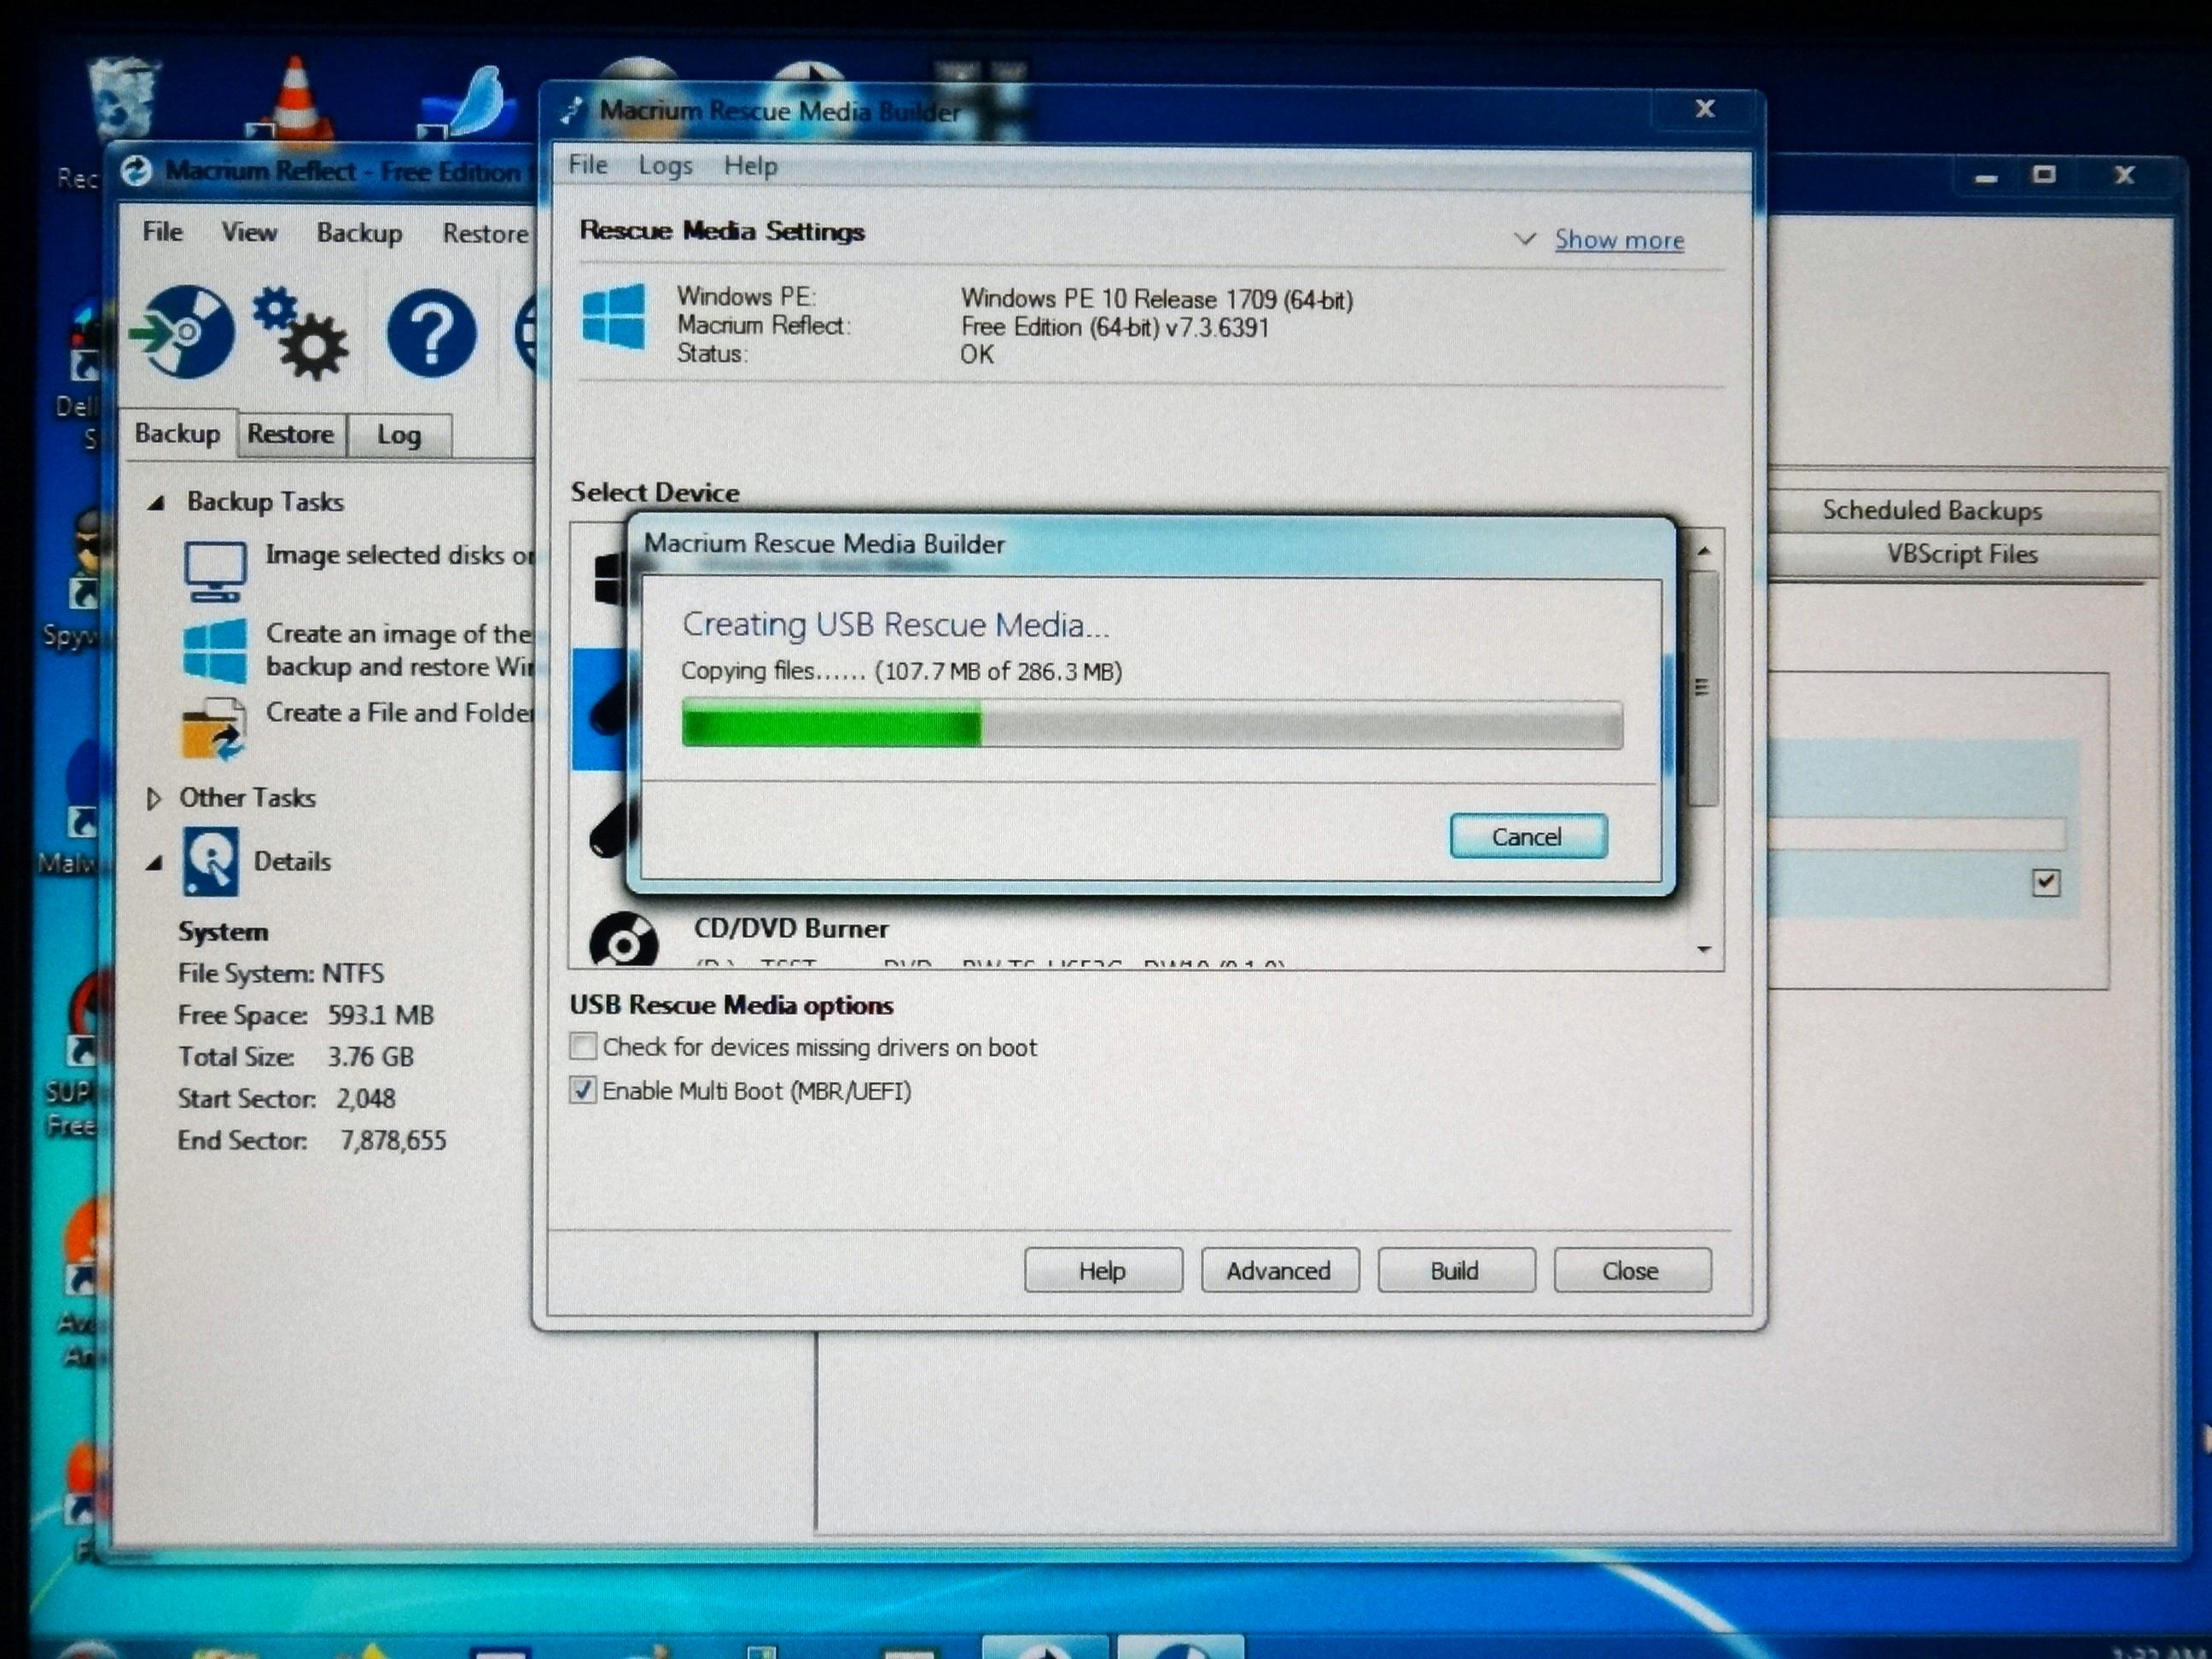This screenshot has width=2212, height=1659.
Task: Click the 'Total Size: 3.76 GB' detail
Action: 296,1057
